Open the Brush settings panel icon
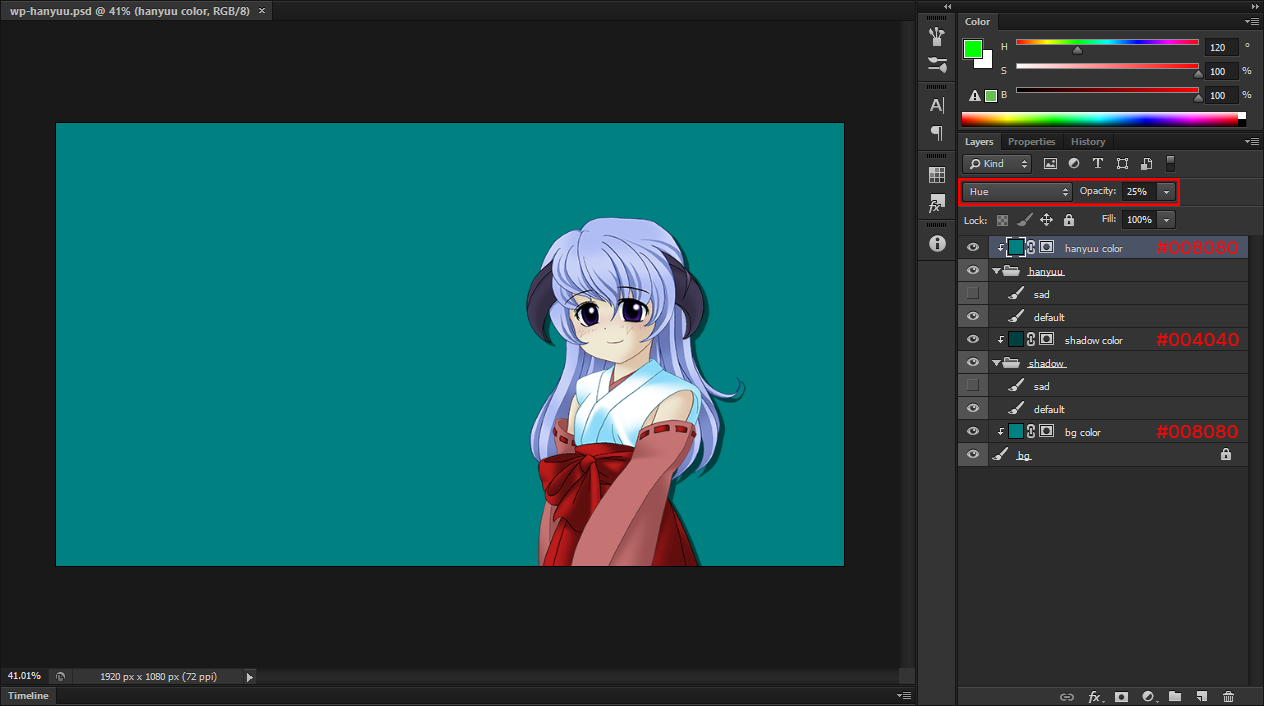The width and height of the screenshot is (1264, 706). [937, 65]
